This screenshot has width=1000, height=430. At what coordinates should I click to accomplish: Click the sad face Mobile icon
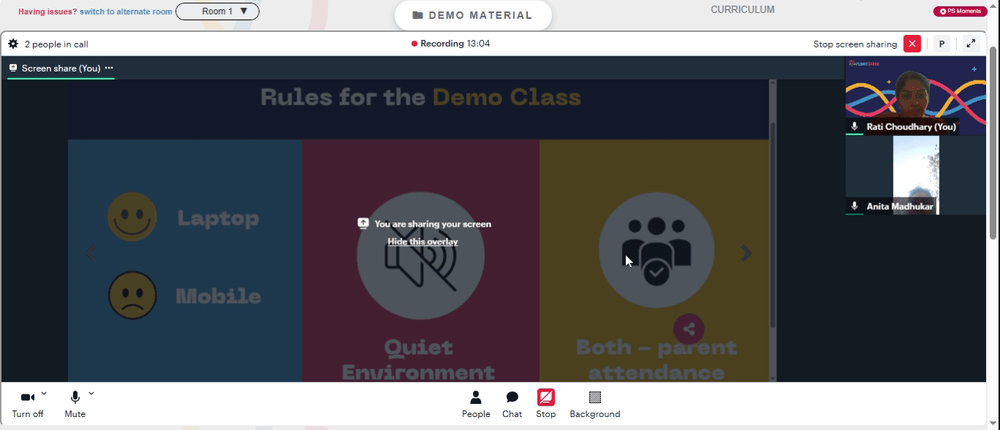click(132, 295)
